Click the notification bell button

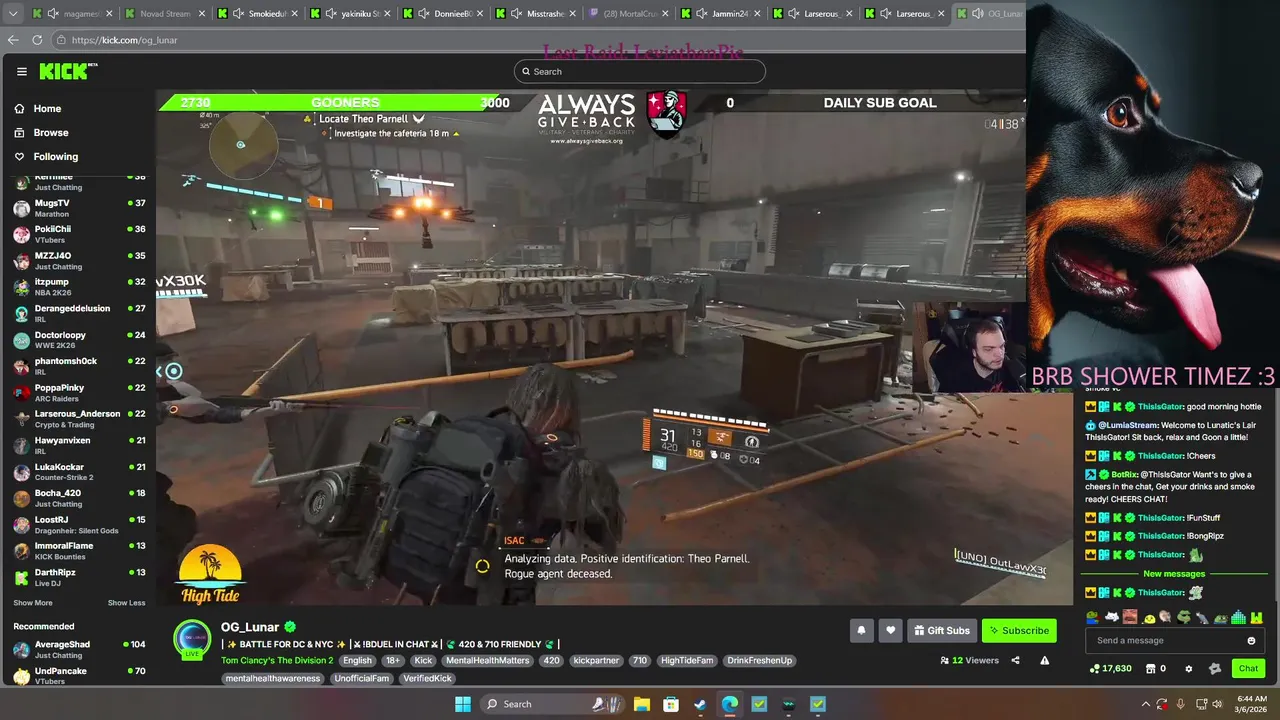coord(861,630)
